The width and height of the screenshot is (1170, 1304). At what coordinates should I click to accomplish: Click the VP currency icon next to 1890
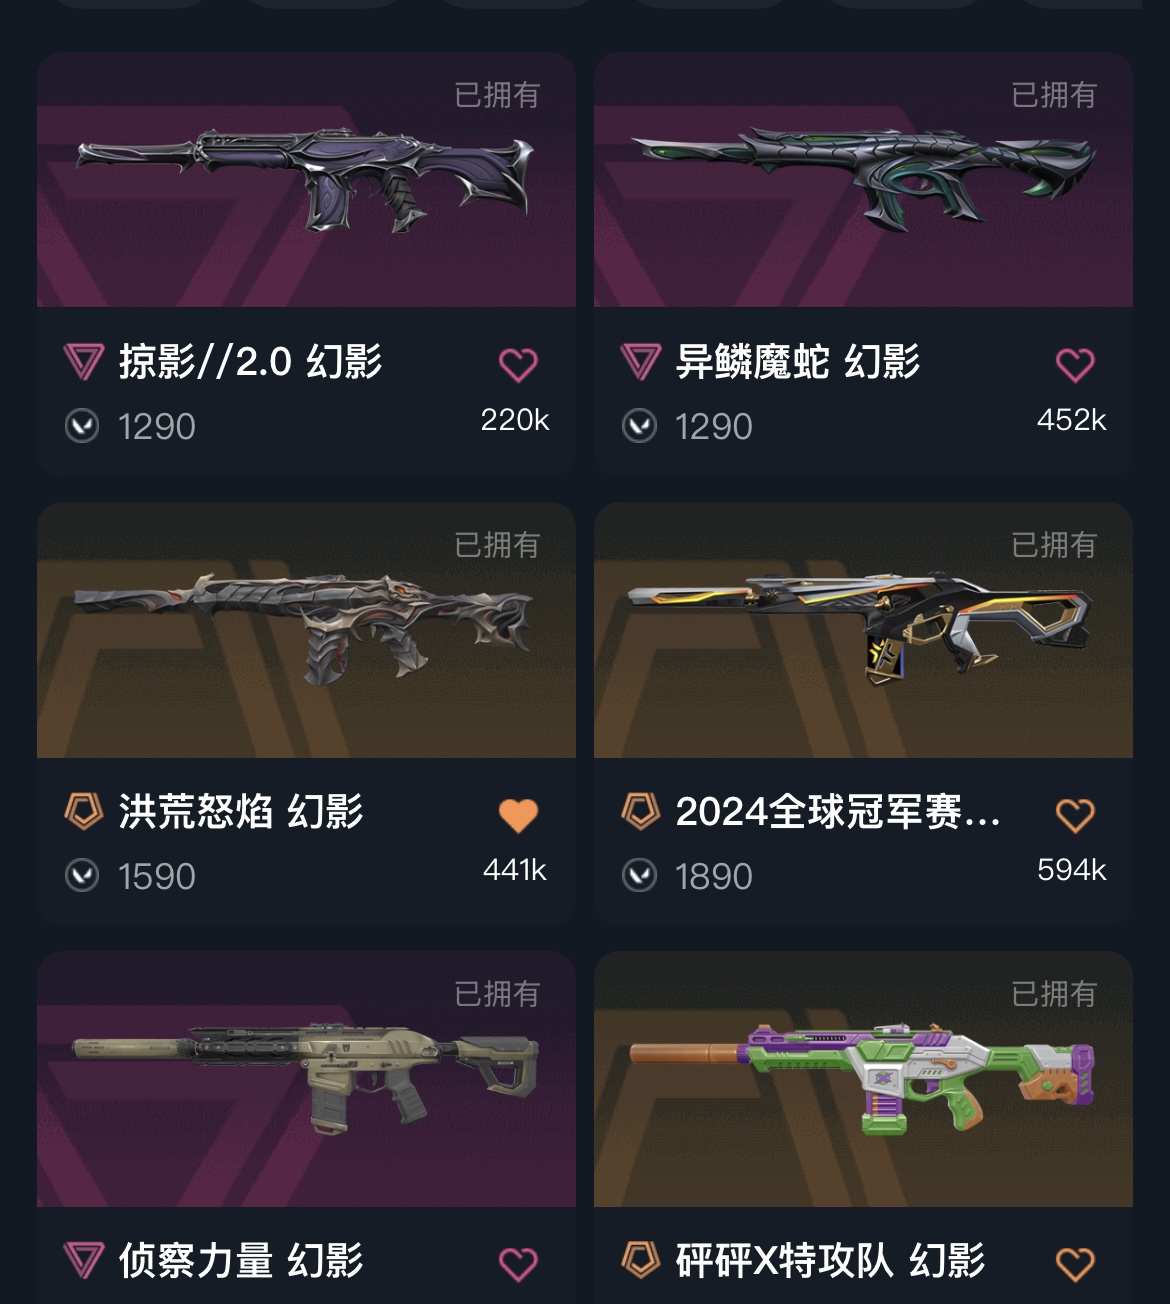pos(639,876)
